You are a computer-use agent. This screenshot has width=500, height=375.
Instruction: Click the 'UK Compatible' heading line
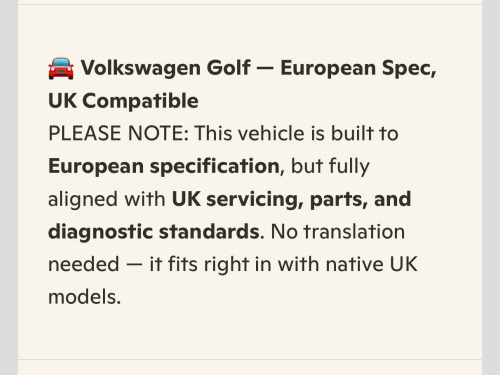tap(123, 101)
